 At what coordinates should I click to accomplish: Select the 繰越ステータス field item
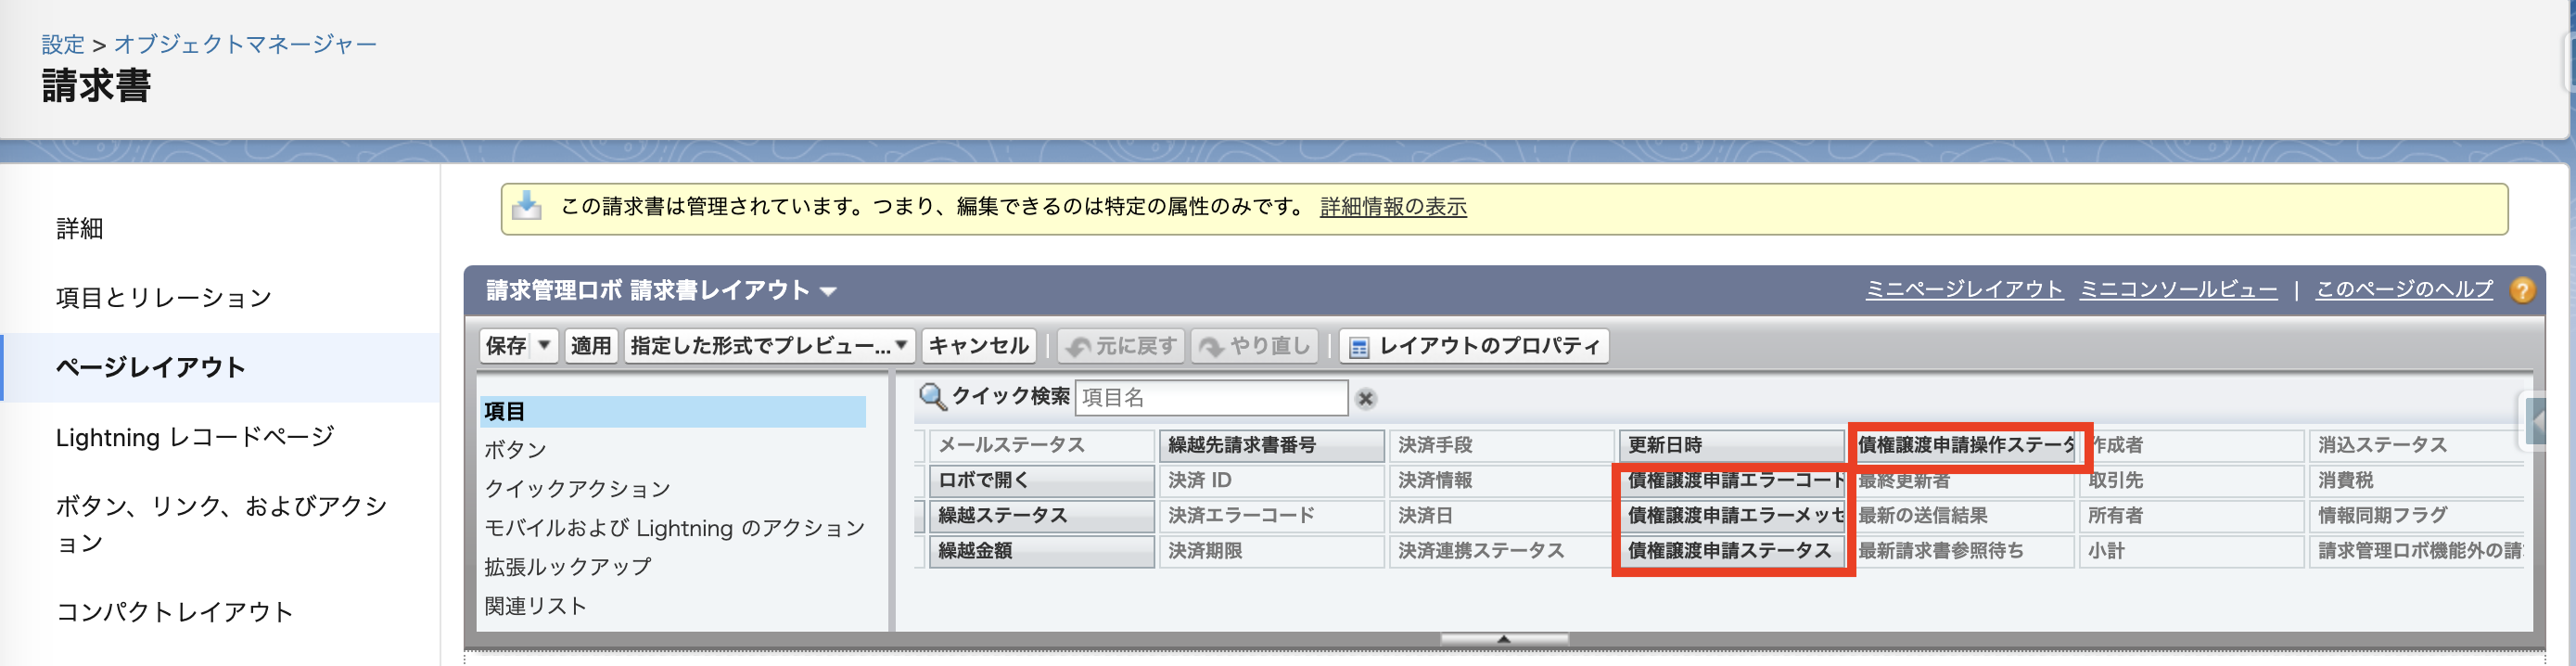1041,515
